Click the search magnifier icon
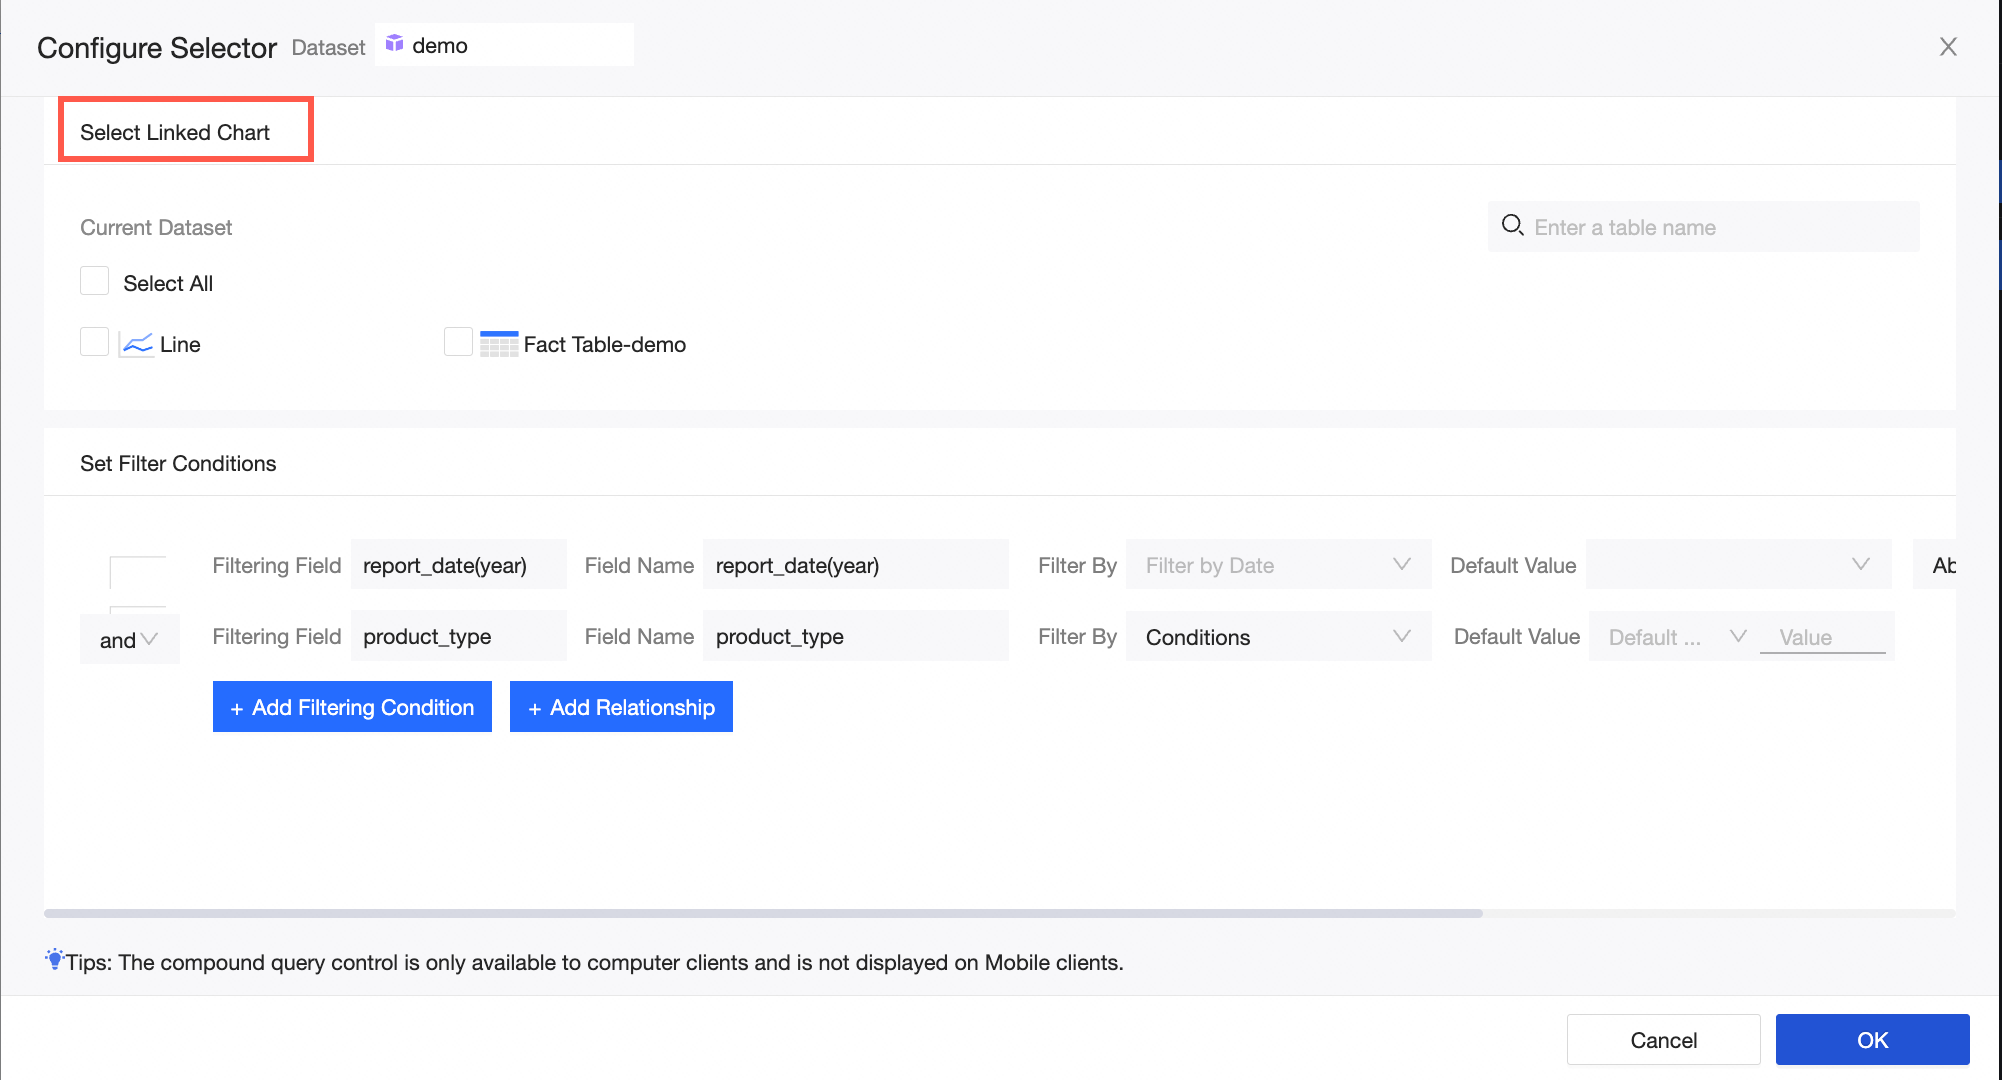Image resolution: width=2002 pixels, height=1080 pixels. point(1512,226)
